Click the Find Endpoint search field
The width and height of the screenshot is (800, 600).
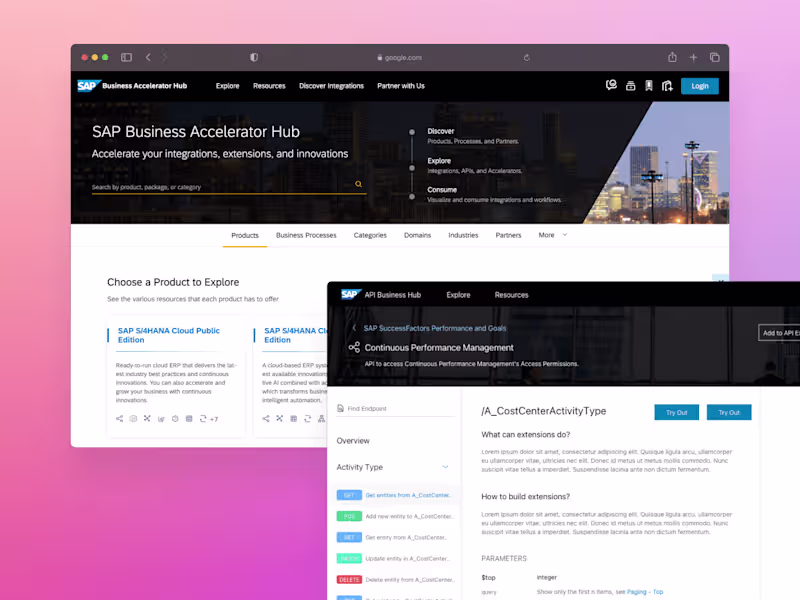(x=395, y=409)
